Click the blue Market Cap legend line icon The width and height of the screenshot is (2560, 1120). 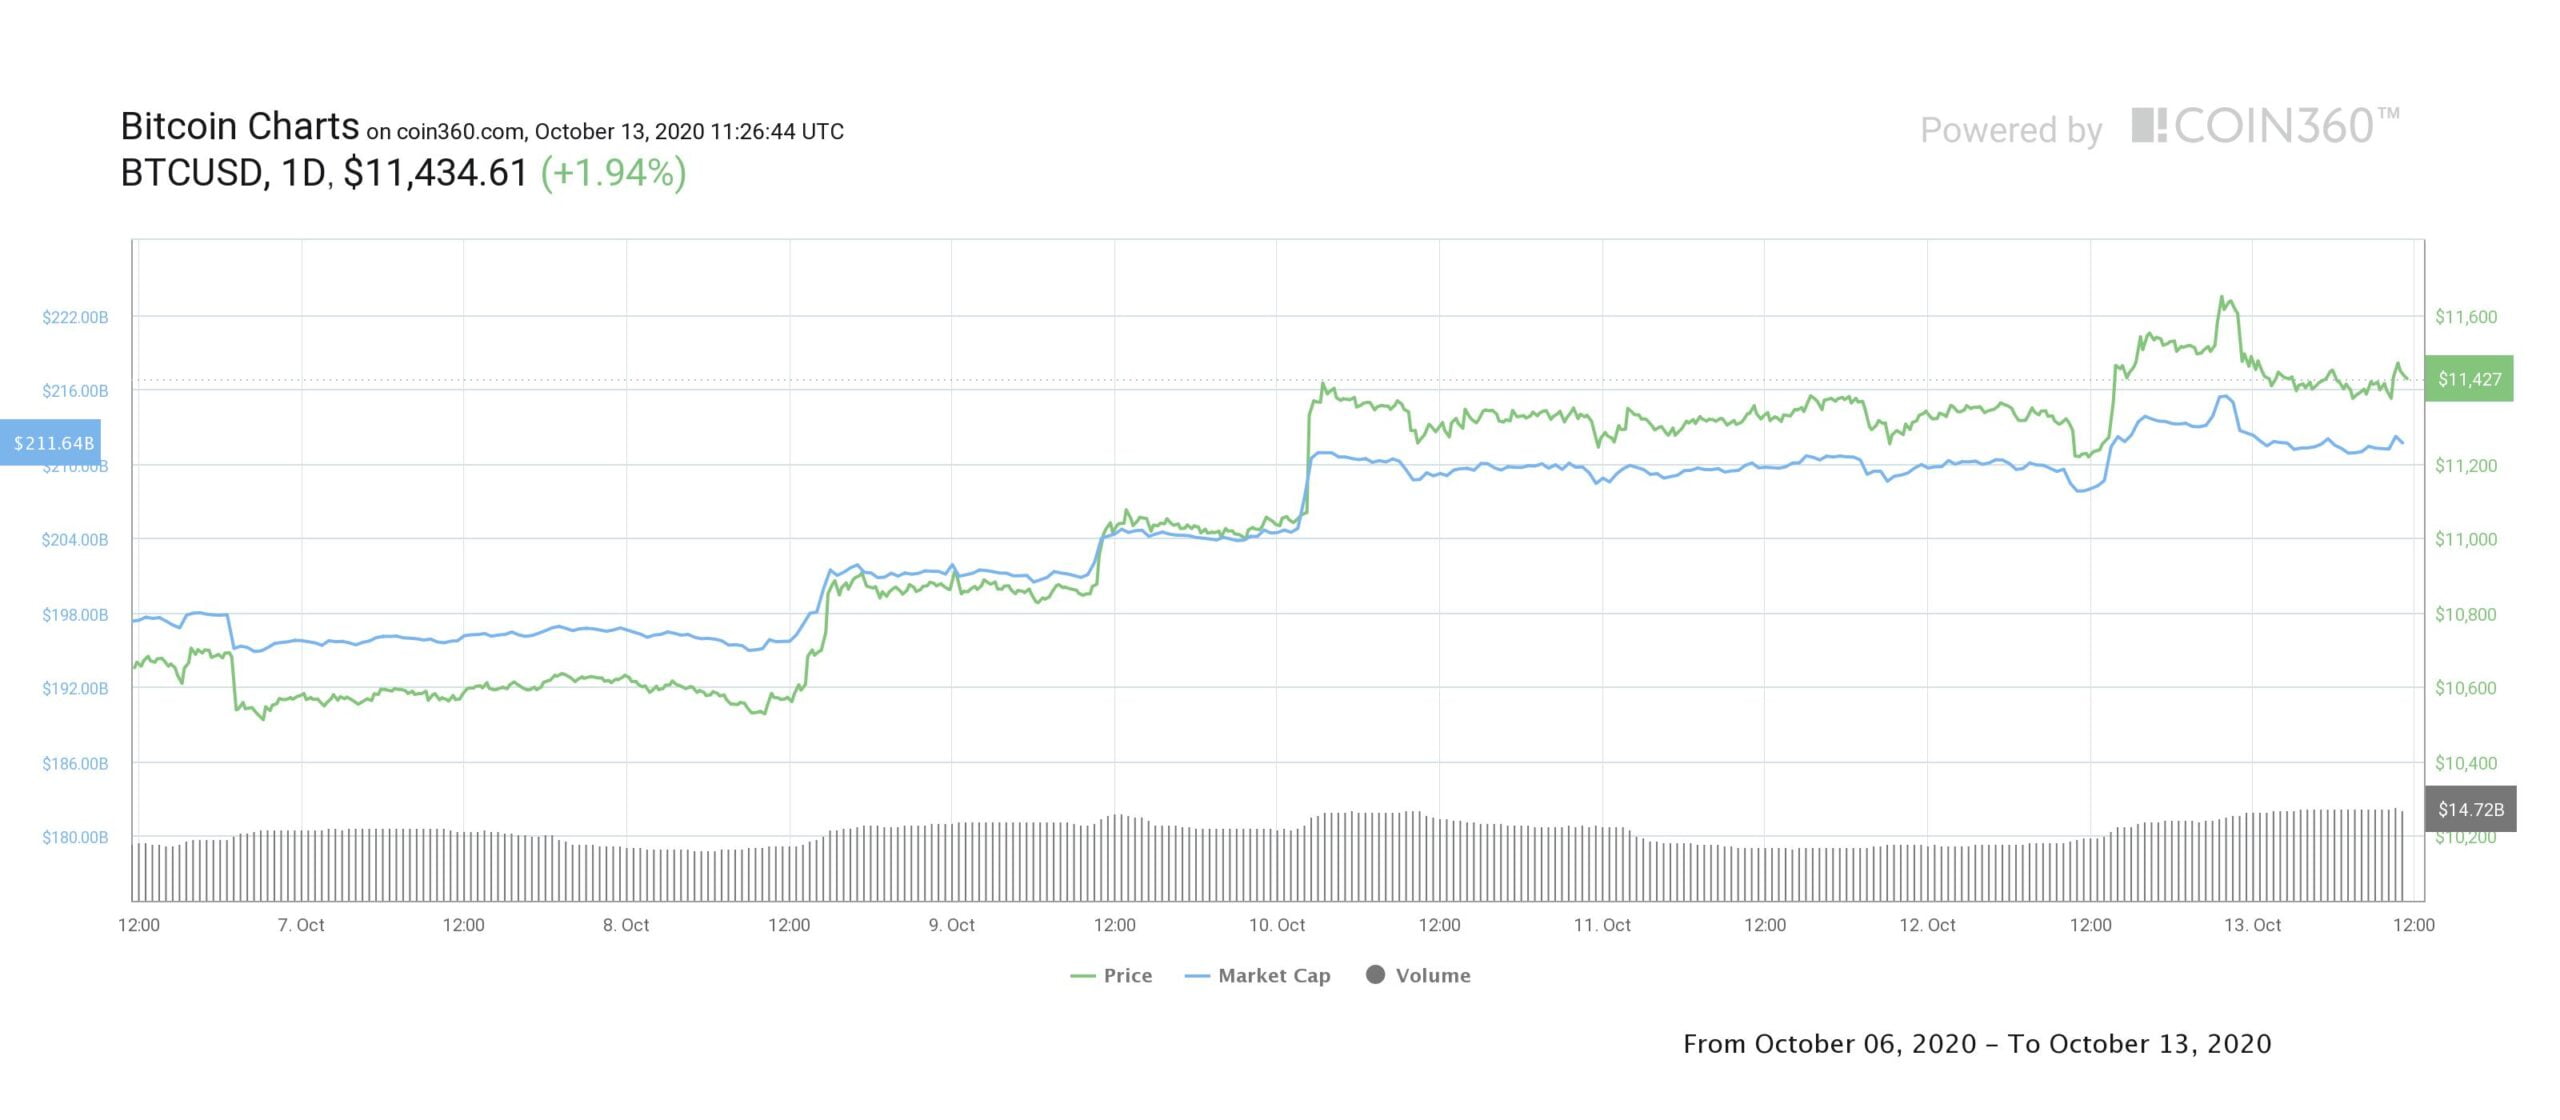1197,976
